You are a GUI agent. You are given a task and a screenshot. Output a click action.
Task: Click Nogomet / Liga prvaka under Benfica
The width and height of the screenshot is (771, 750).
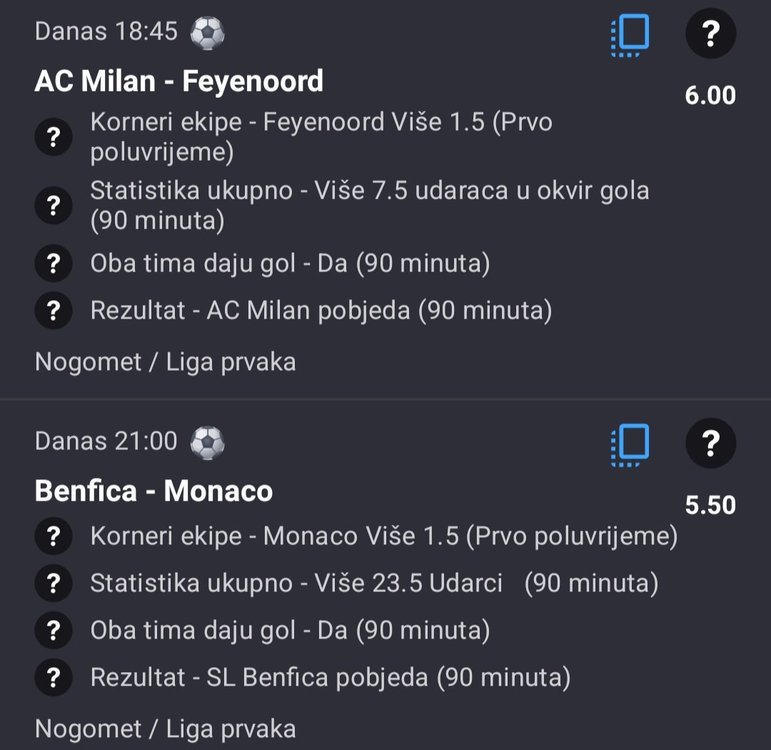[x=165, y=728]
